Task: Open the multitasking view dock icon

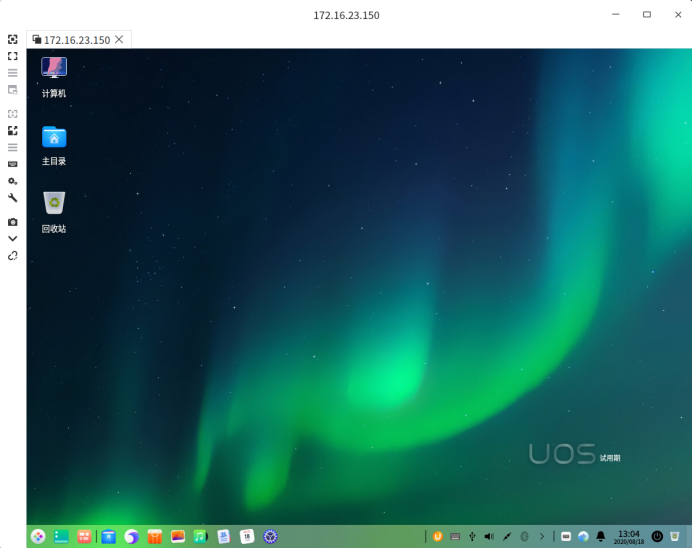Action: click(84, 537)
